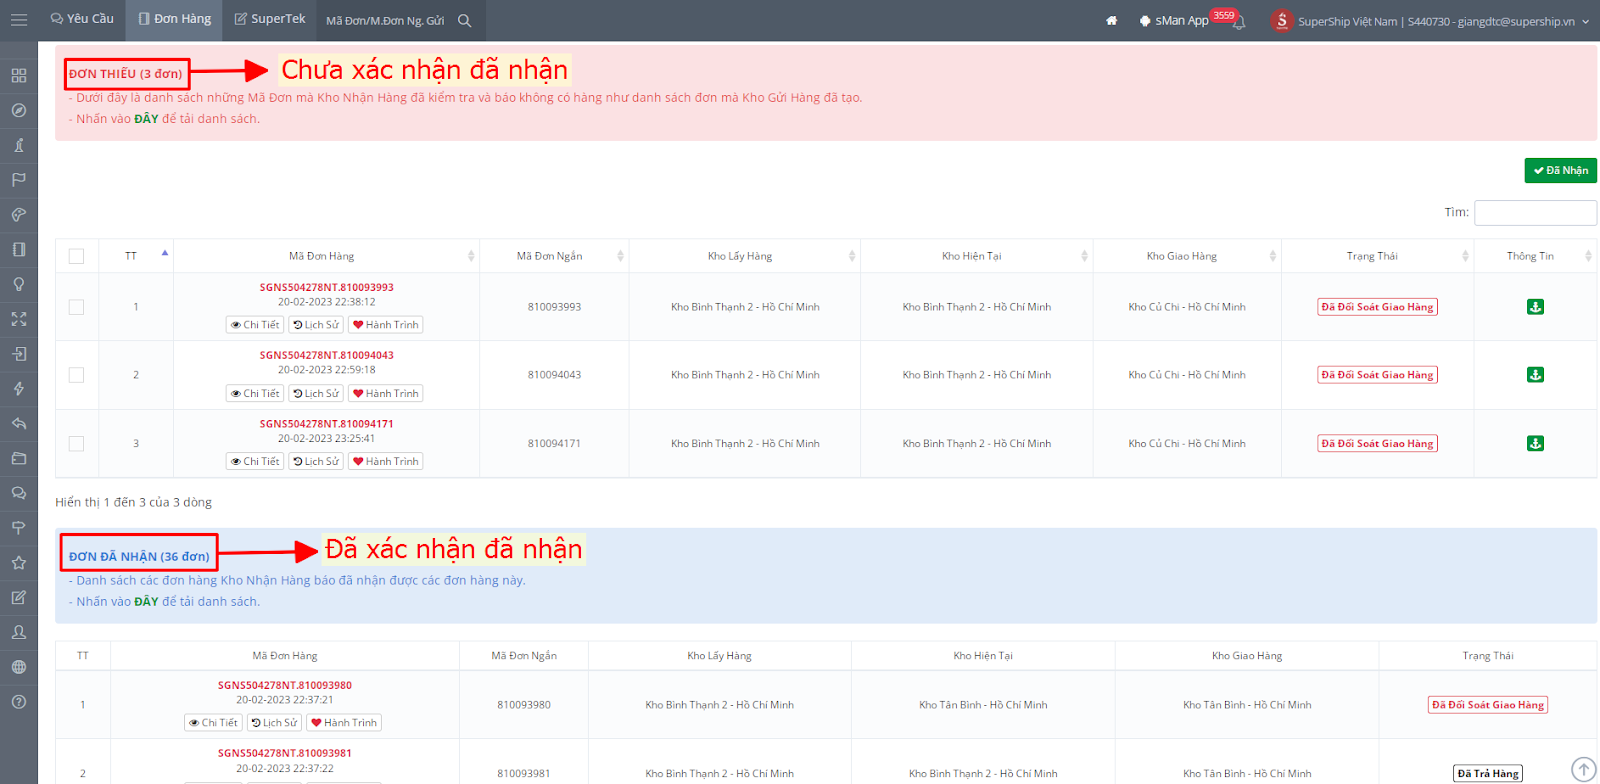
Task: Focus the Tìm search field
Action: [x=1535, y=213]
